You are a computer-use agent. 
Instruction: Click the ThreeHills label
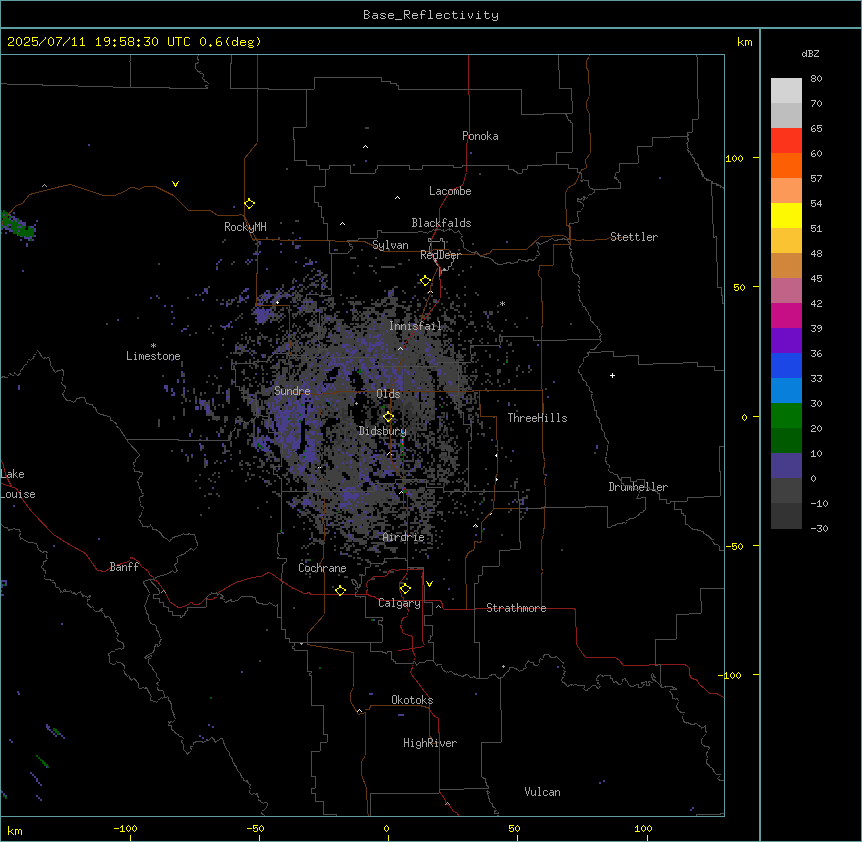point(537,418)
